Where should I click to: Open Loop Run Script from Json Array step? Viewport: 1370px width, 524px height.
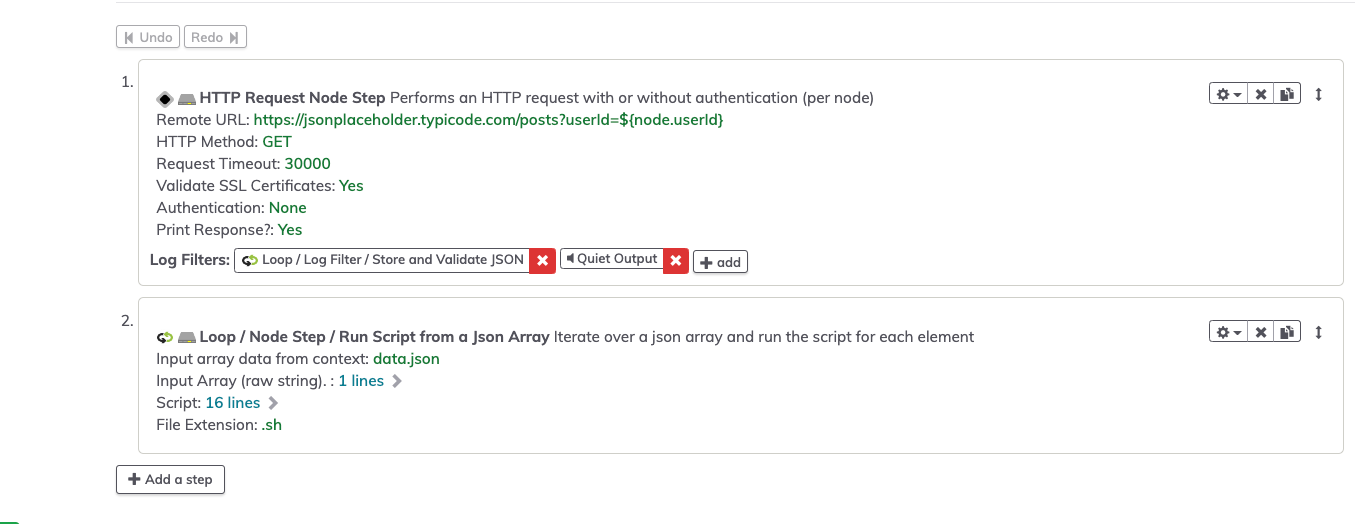tap(374, 337)
